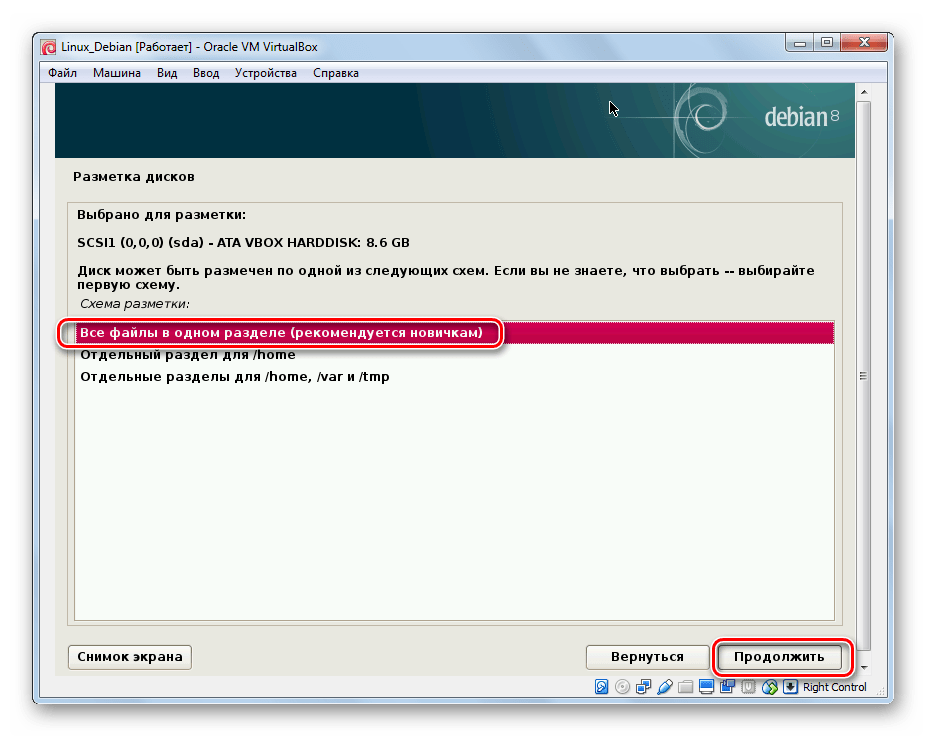Viewport: 927px width, 737px height.
Task: Click the keyboard capture arrow icon
Action: click(x=790, y=687)
